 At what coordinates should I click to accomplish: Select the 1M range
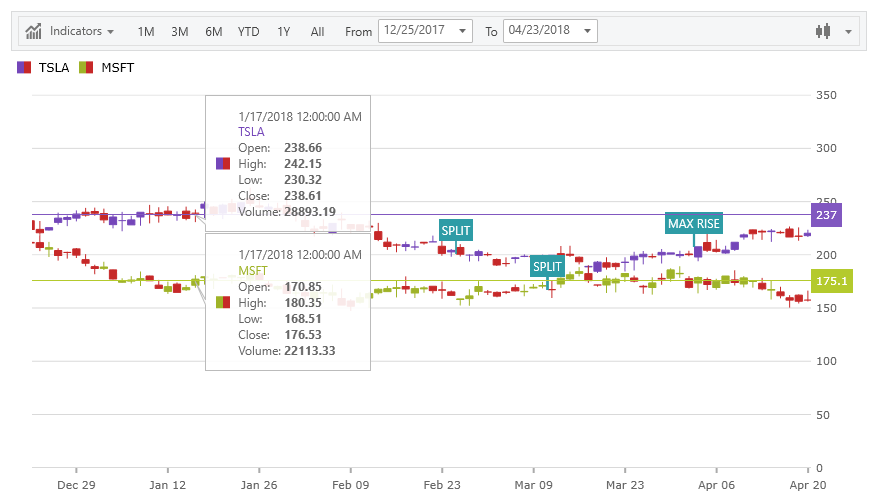click(146, 32)
